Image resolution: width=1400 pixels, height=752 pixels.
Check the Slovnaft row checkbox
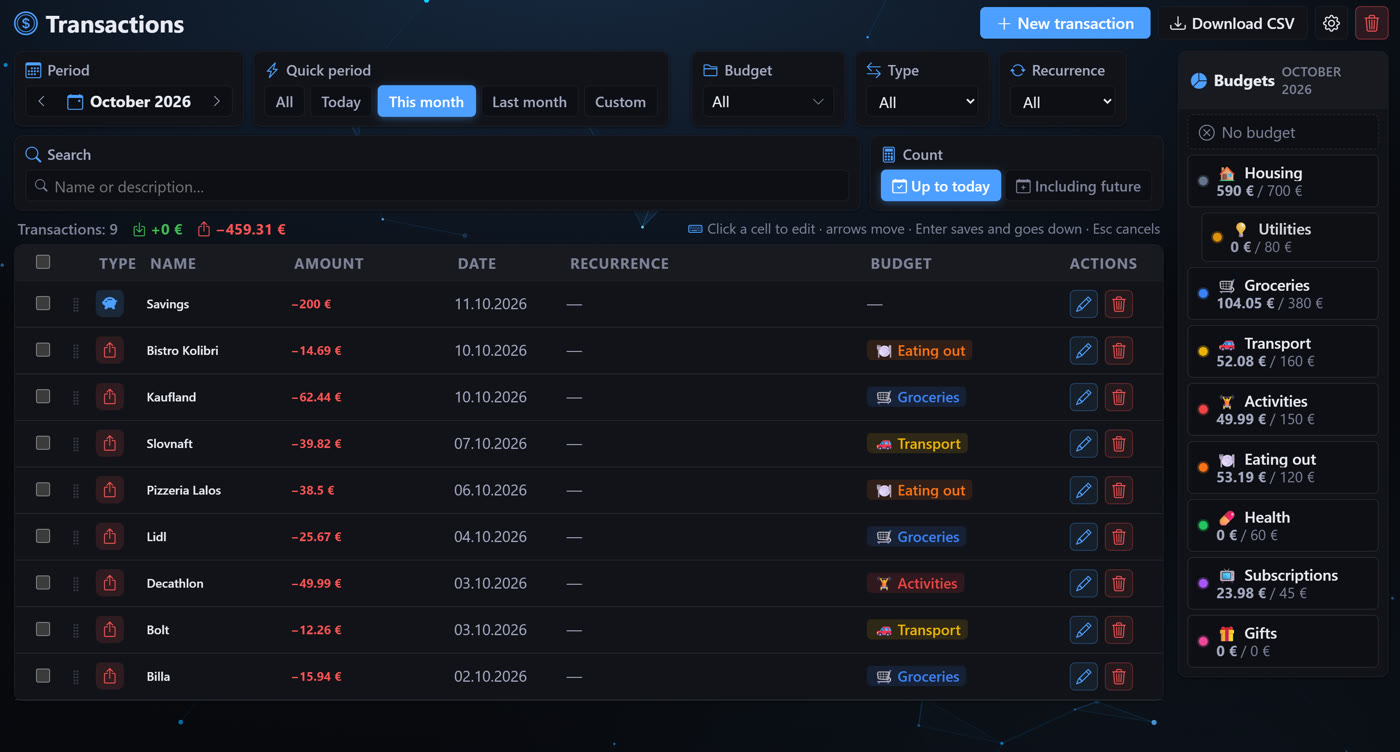pos(43,443)
